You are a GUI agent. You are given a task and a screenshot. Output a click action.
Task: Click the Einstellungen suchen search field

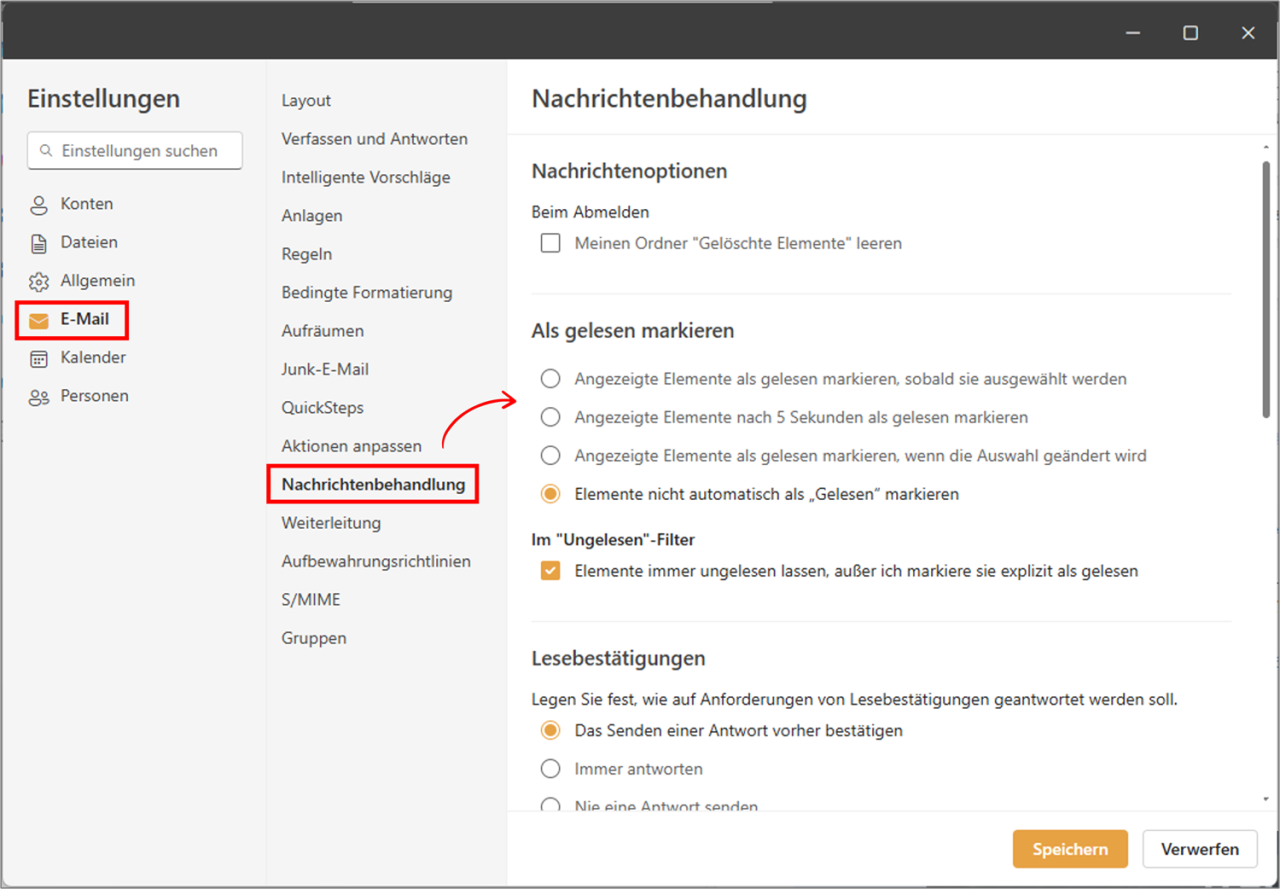coord(135,150)
